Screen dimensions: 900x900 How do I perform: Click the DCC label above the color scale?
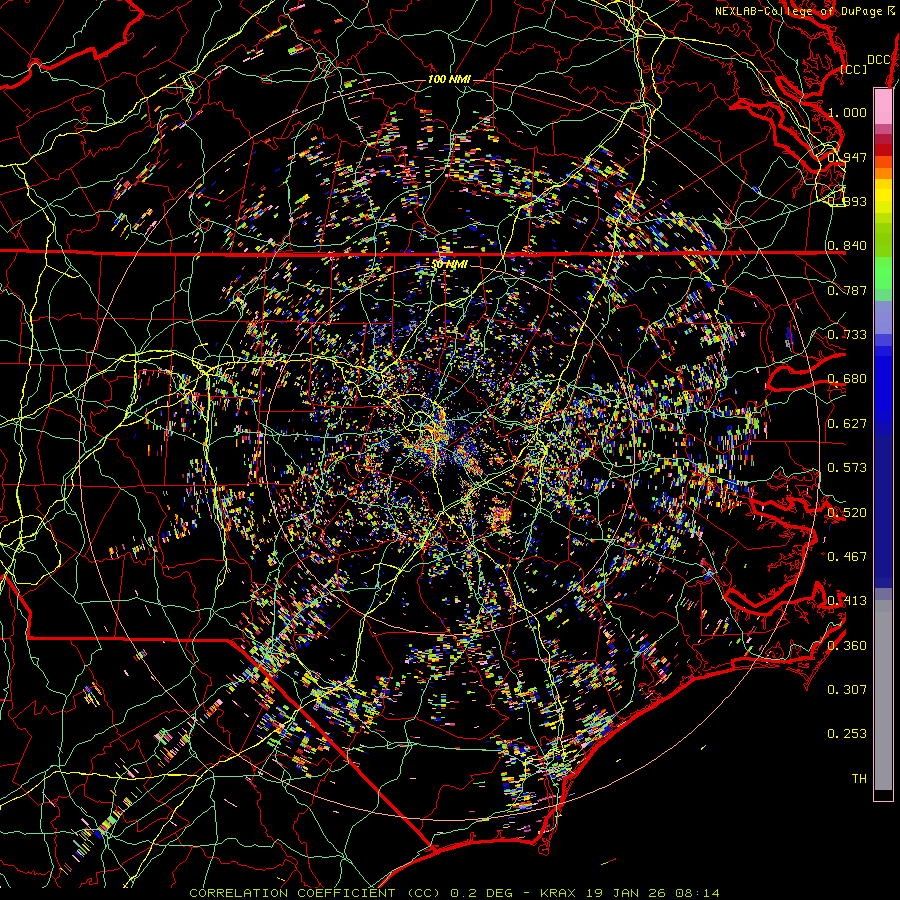click(x=879, y=60)
